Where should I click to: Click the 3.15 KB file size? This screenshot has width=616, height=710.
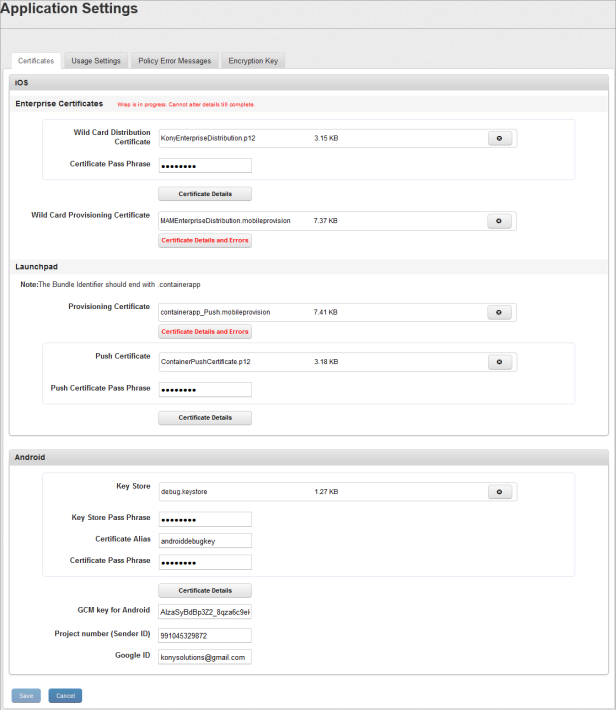coord(326,139)
